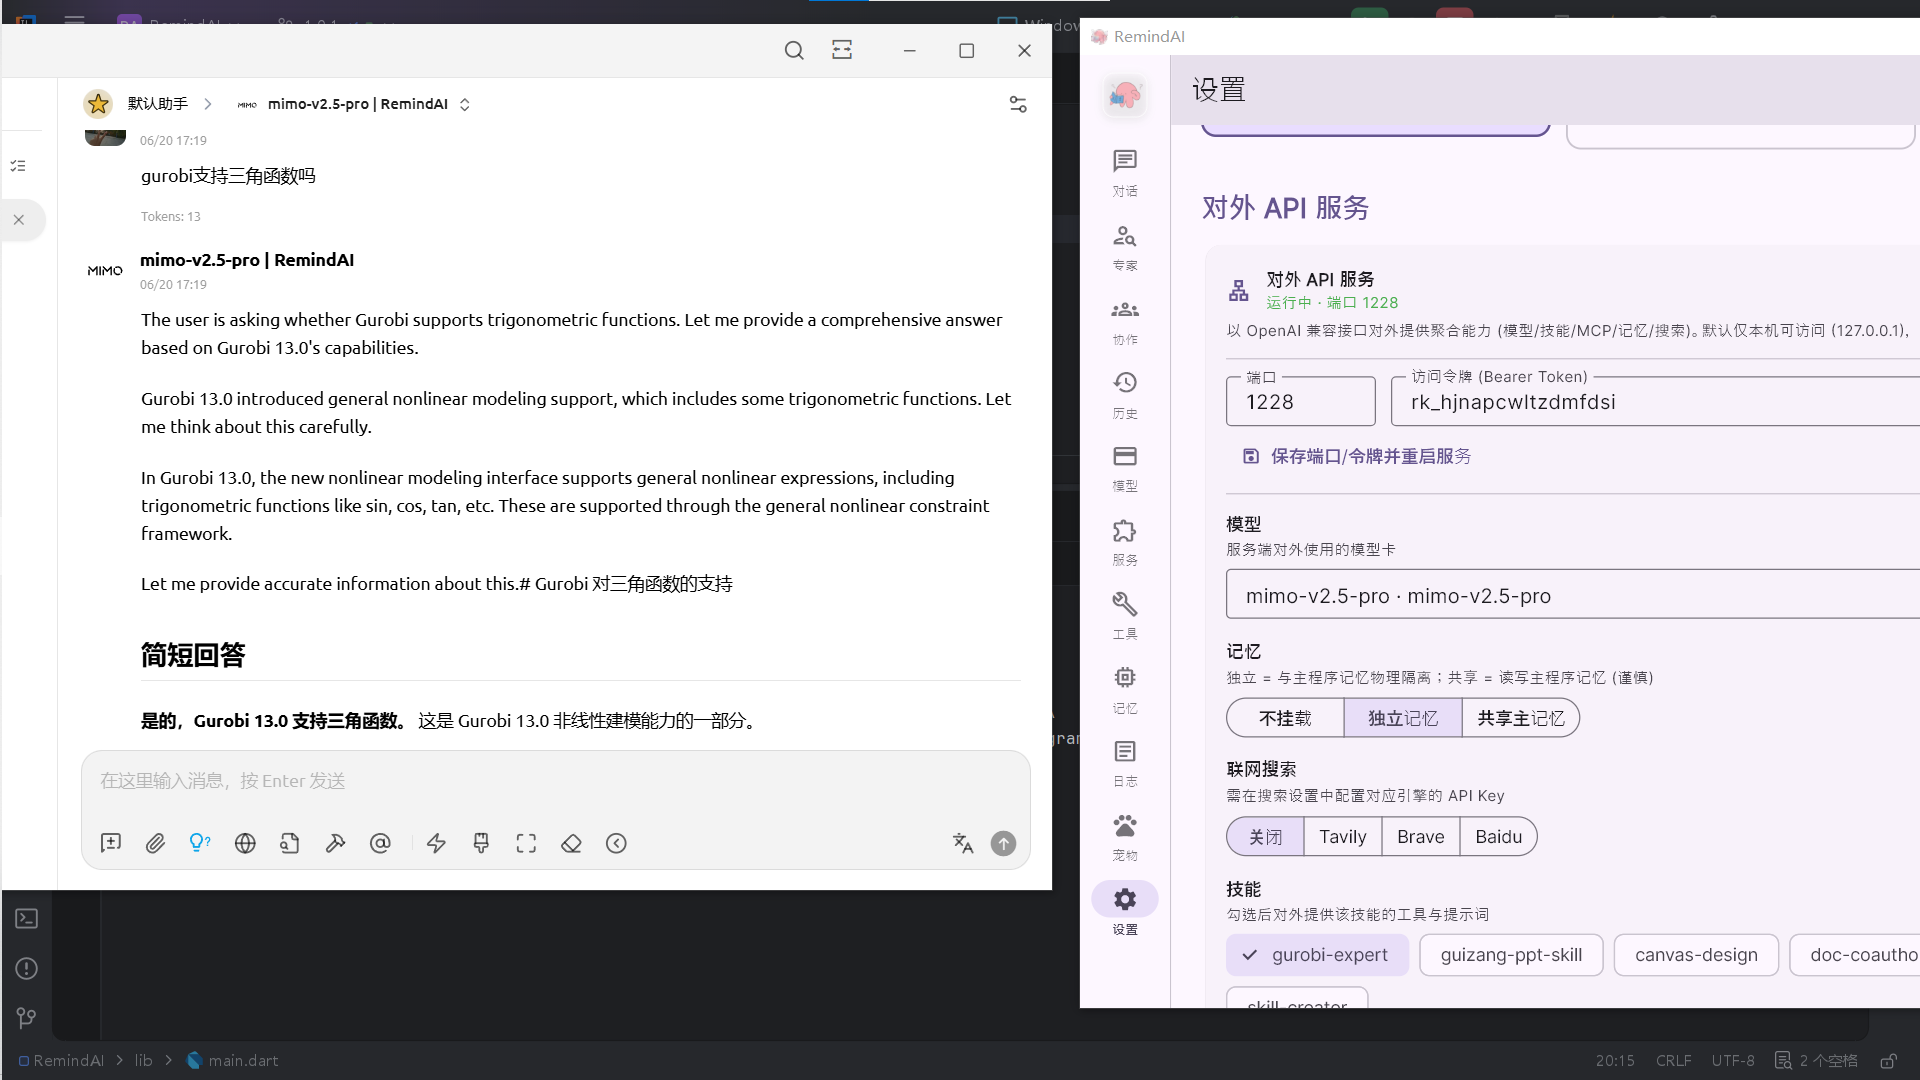Set web search engine to Tavily
1920x1080 pixels.
(x=1342, y=836)
